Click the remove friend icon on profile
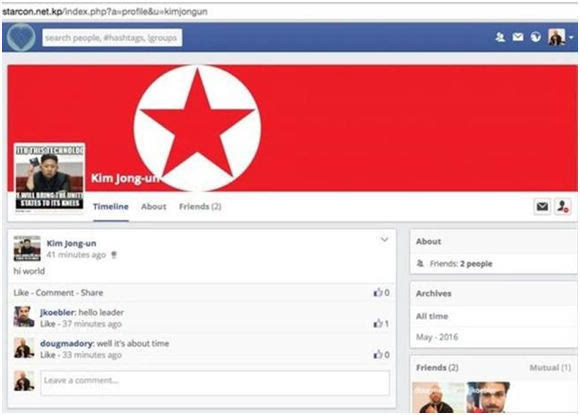 coord(563,206)
